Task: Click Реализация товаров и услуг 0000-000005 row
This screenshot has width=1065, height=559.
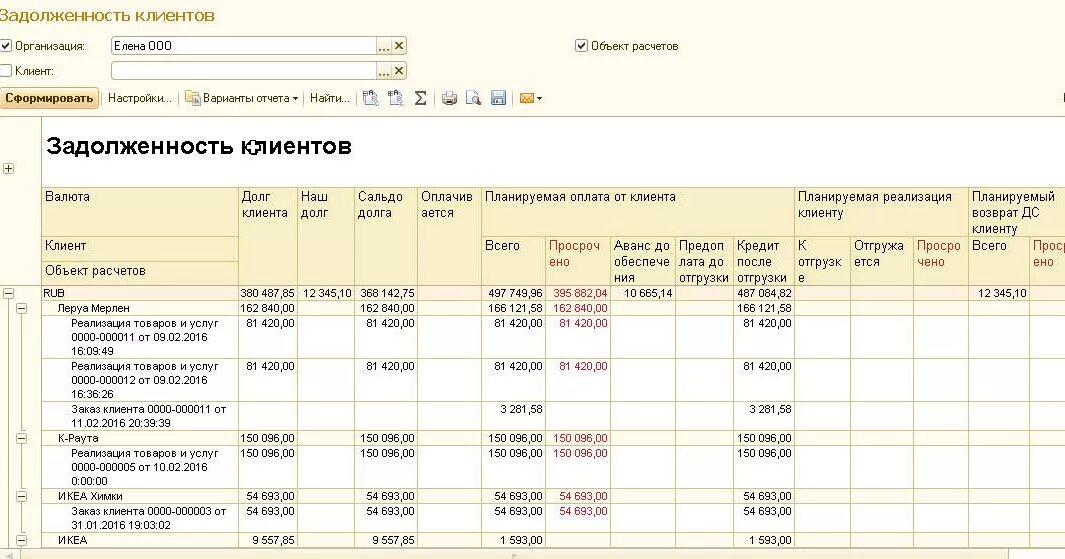Action: coord(140,467)
